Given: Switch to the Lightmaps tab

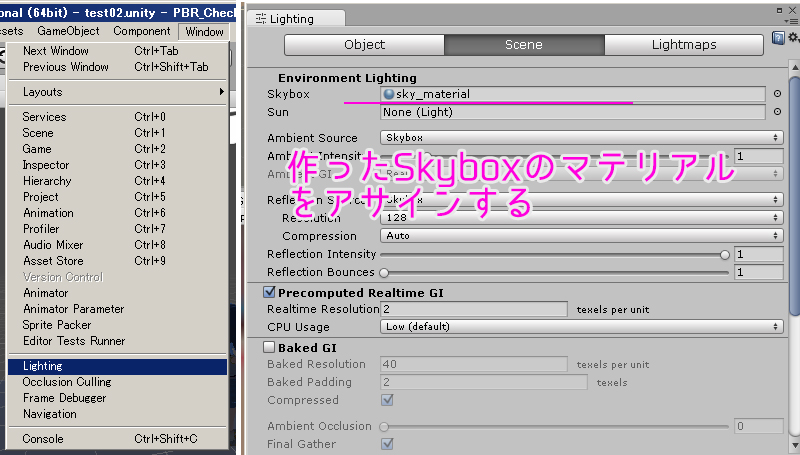Looking at the screenshot, I should pyautogui.click(x=684, y=45).
